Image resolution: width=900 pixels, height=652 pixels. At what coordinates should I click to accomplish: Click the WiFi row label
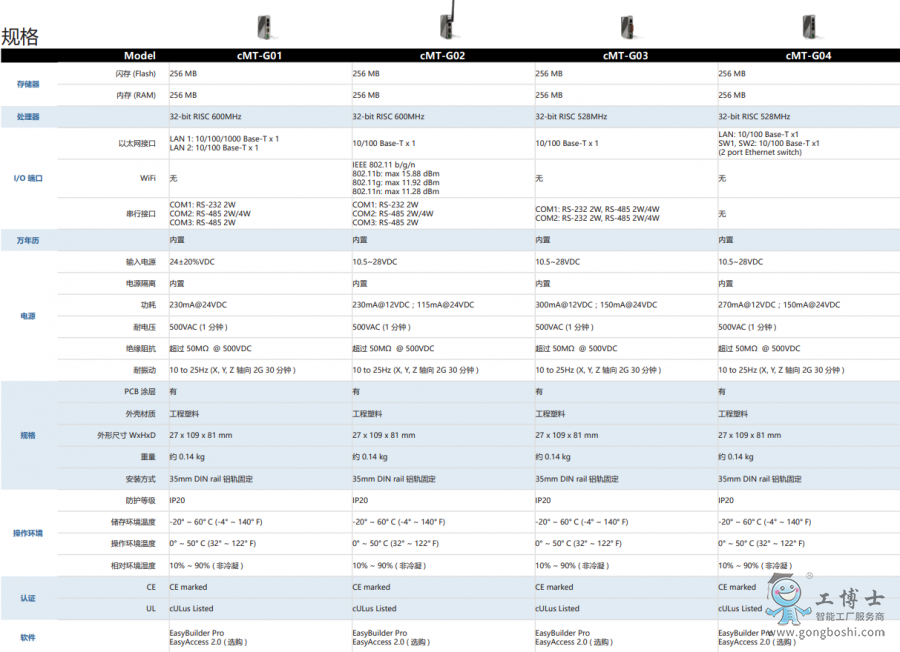149,178
